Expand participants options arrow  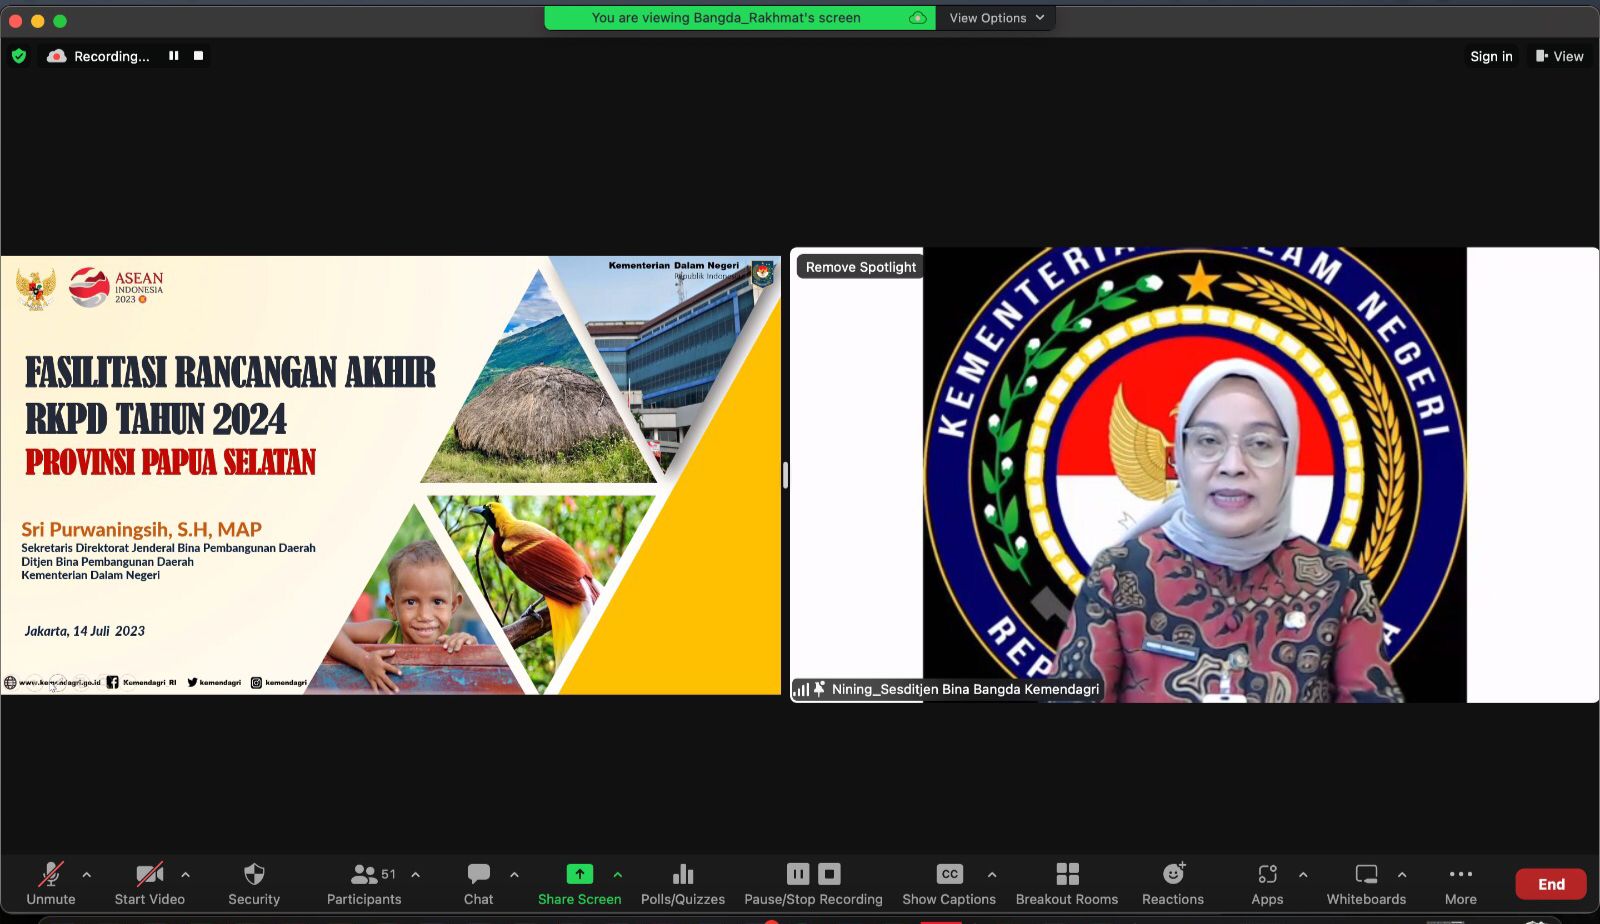coord(416,875)
